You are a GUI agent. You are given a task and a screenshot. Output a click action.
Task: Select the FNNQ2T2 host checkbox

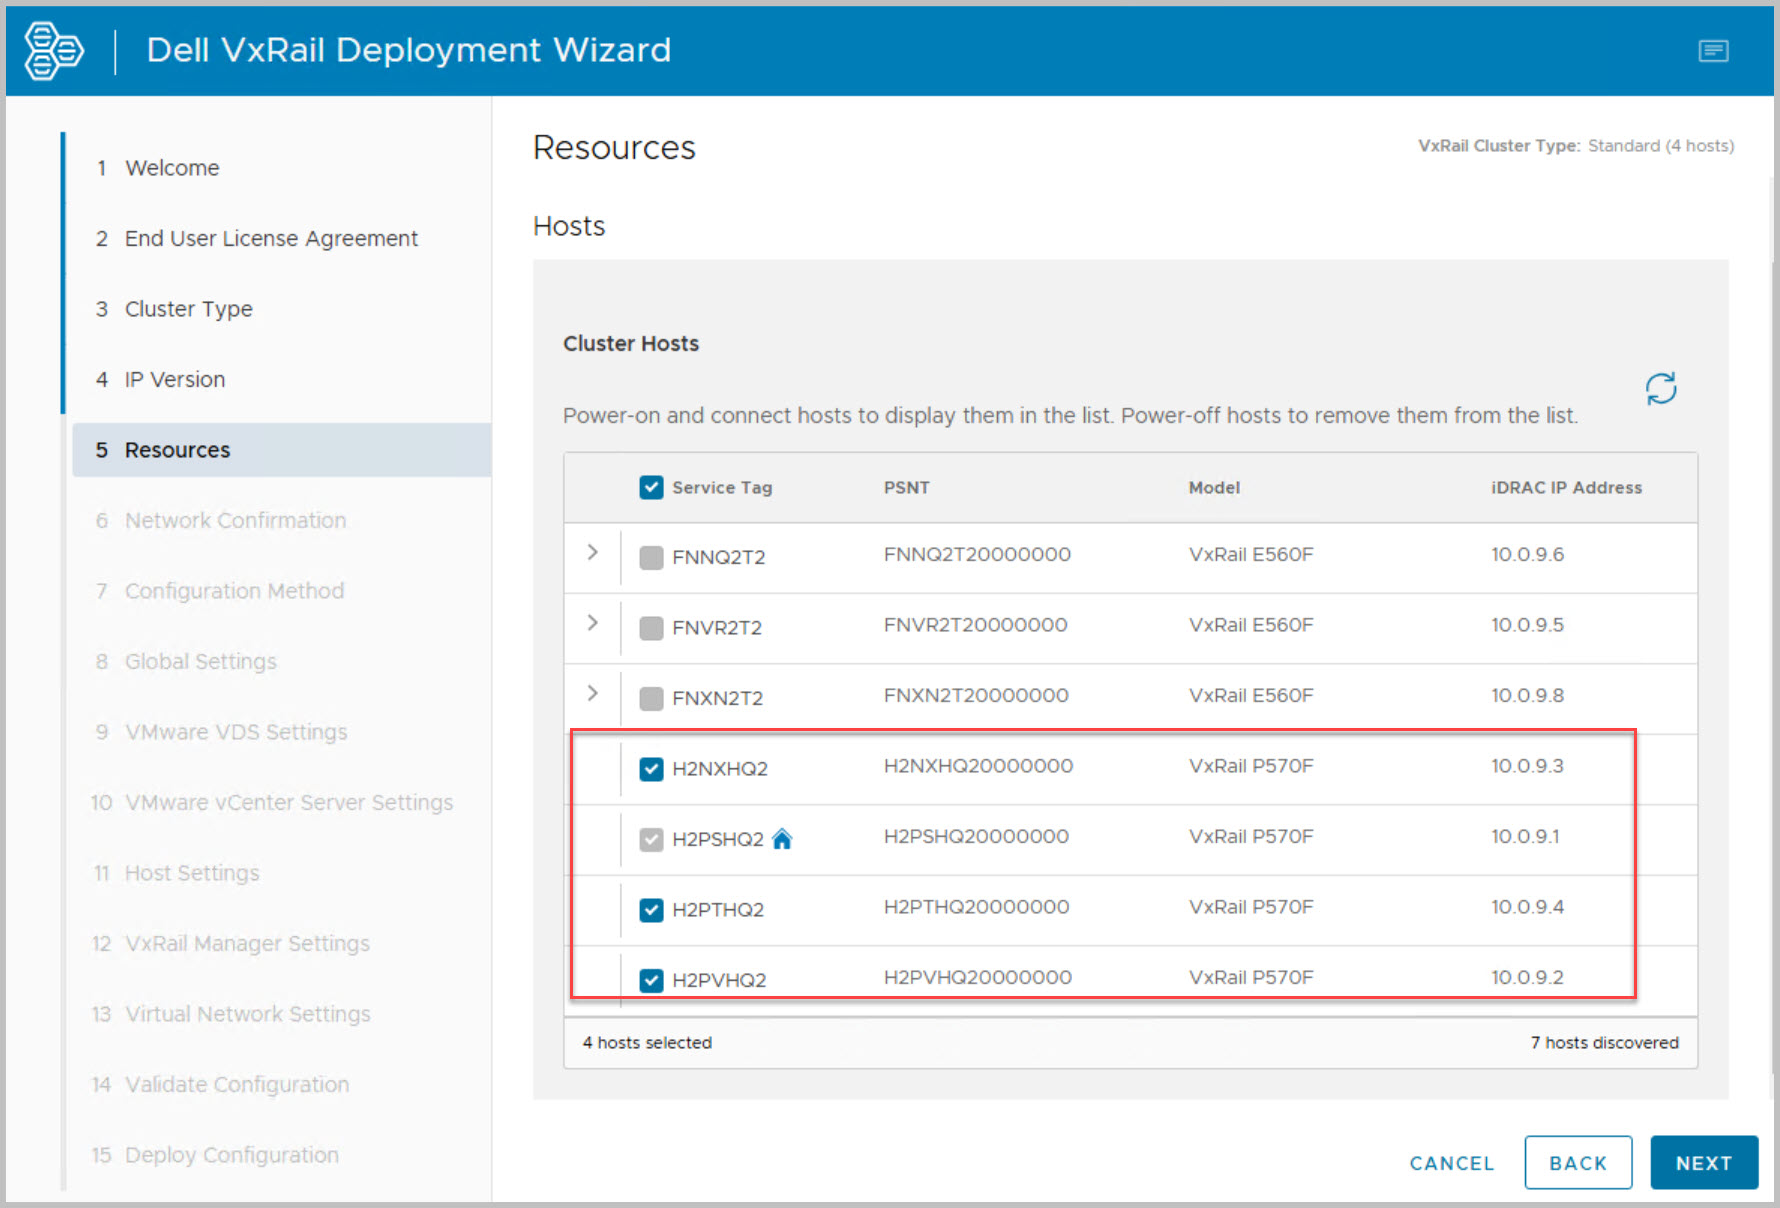651,558
